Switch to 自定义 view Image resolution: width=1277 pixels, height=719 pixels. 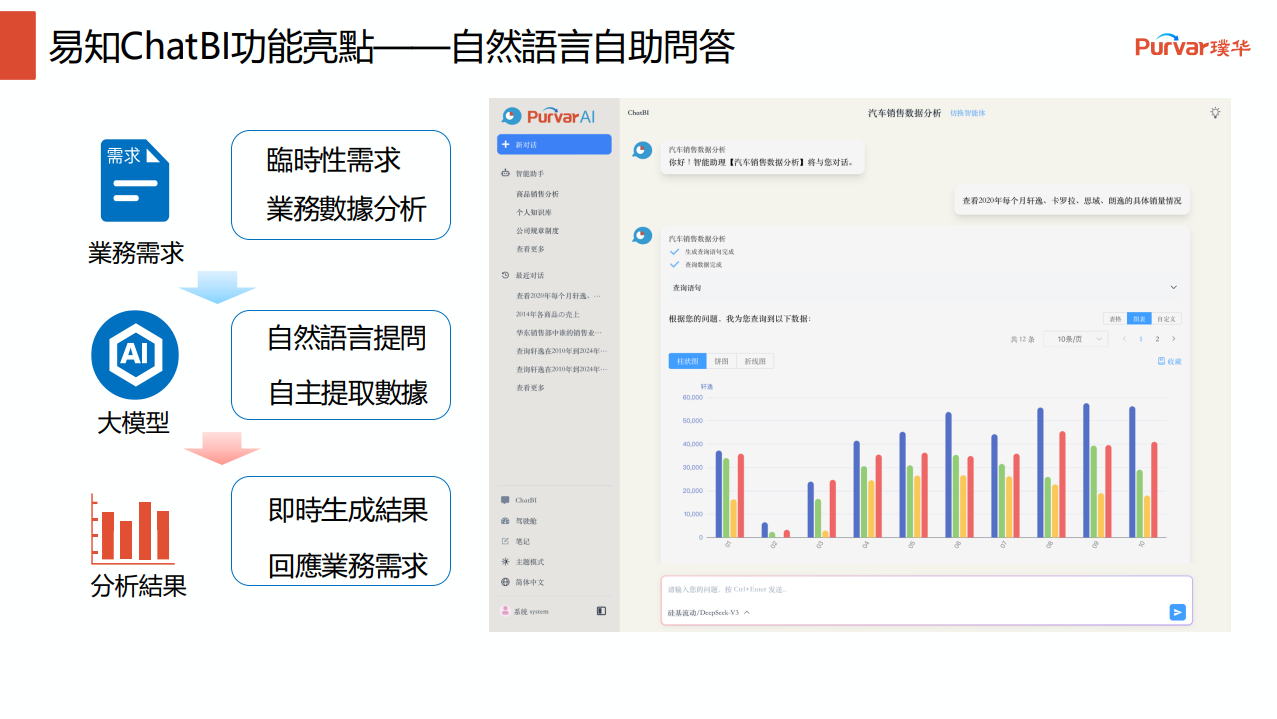(1167, 319)
